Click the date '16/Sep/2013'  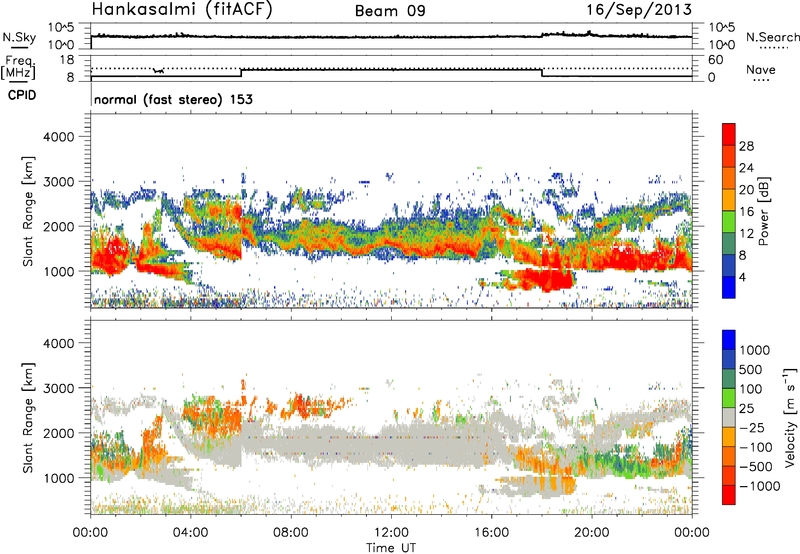[639, 9]
